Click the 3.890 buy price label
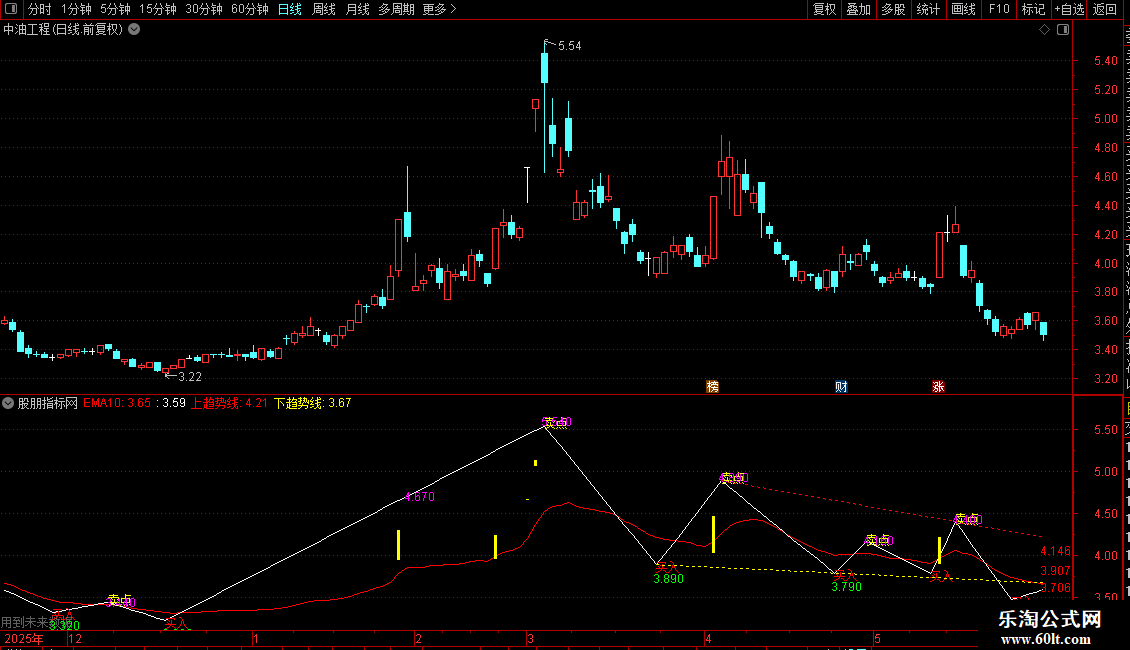 pos(669,579)
